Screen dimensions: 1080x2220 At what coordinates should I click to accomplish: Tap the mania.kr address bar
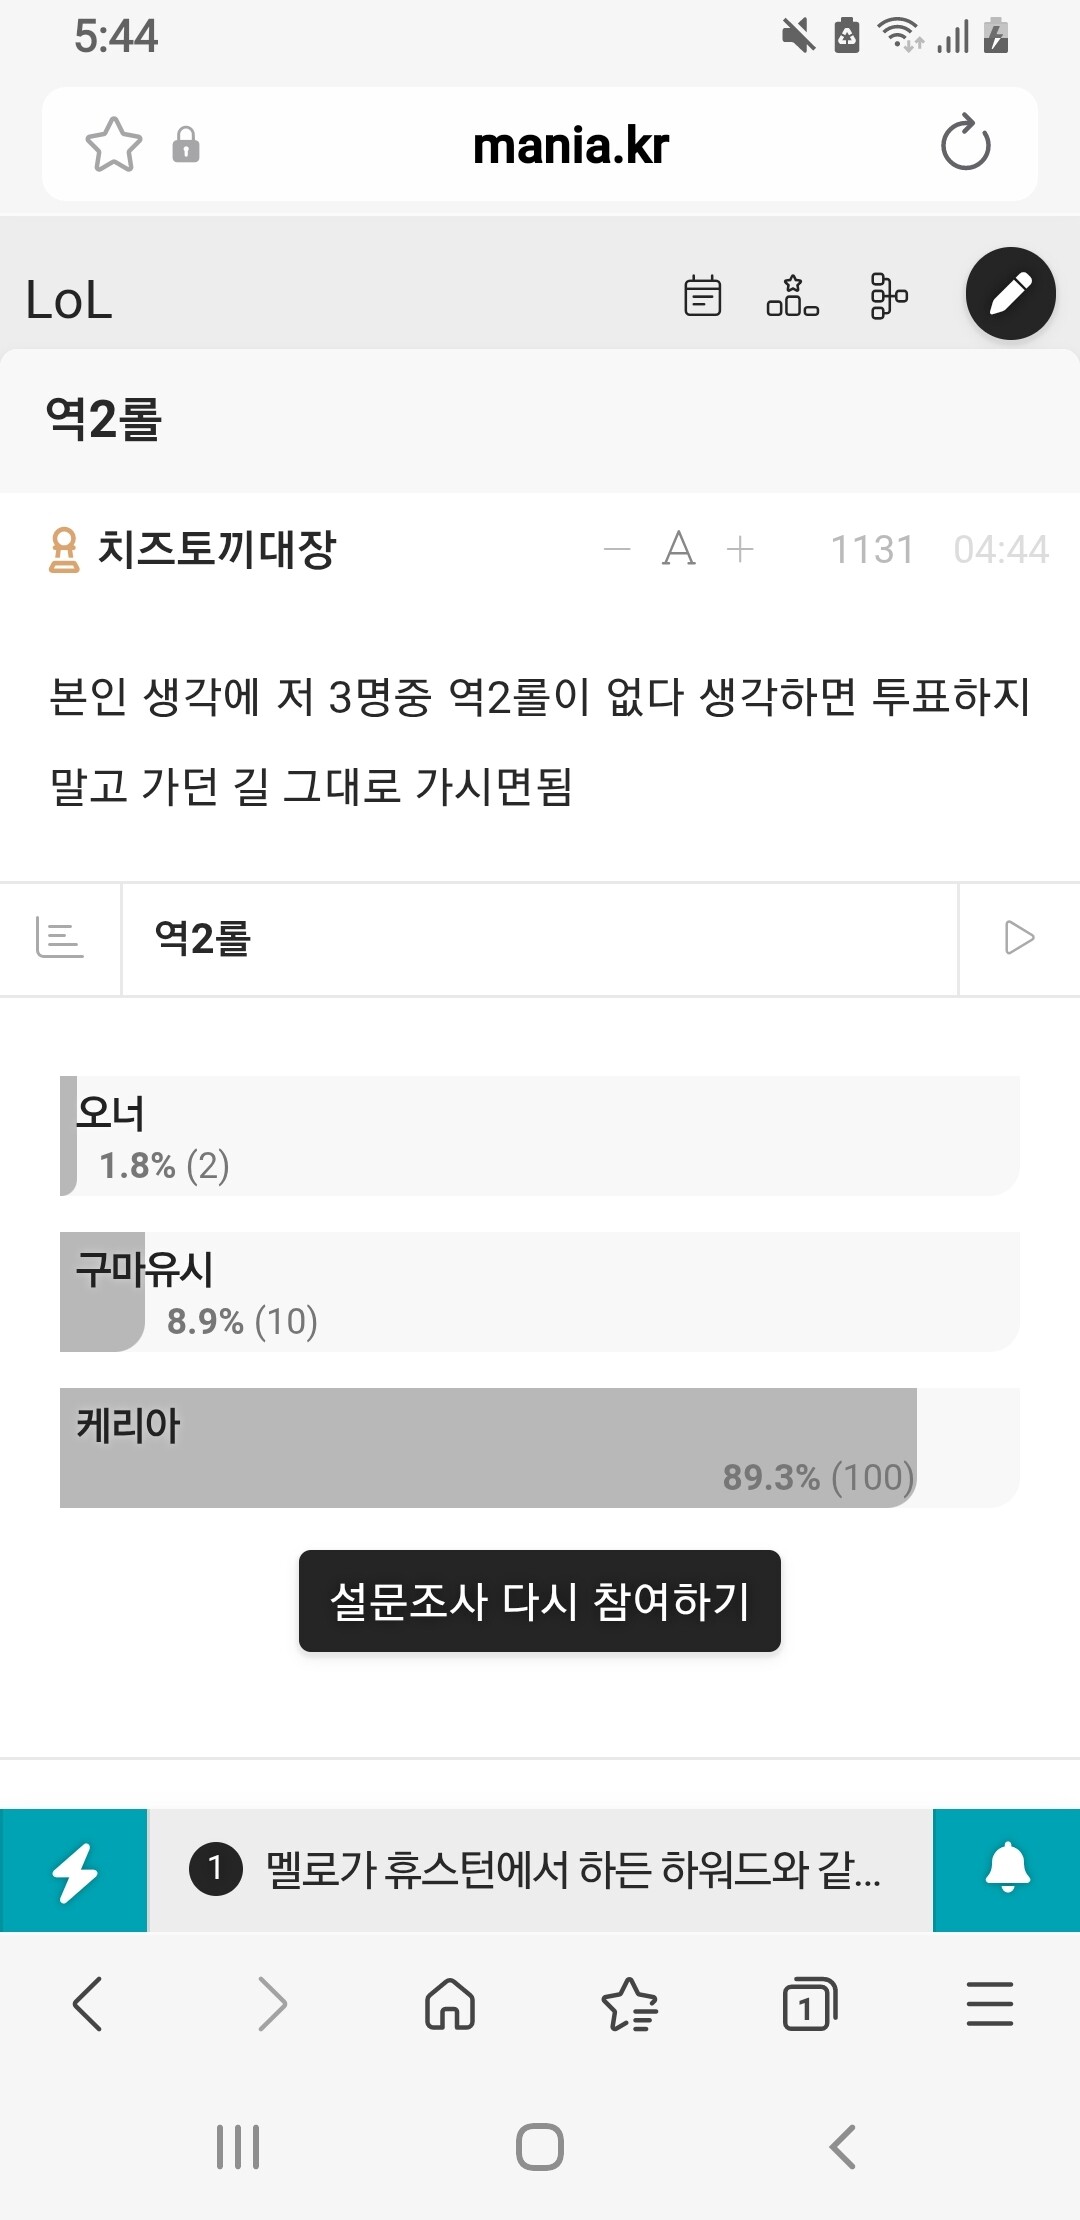[570, 146]
